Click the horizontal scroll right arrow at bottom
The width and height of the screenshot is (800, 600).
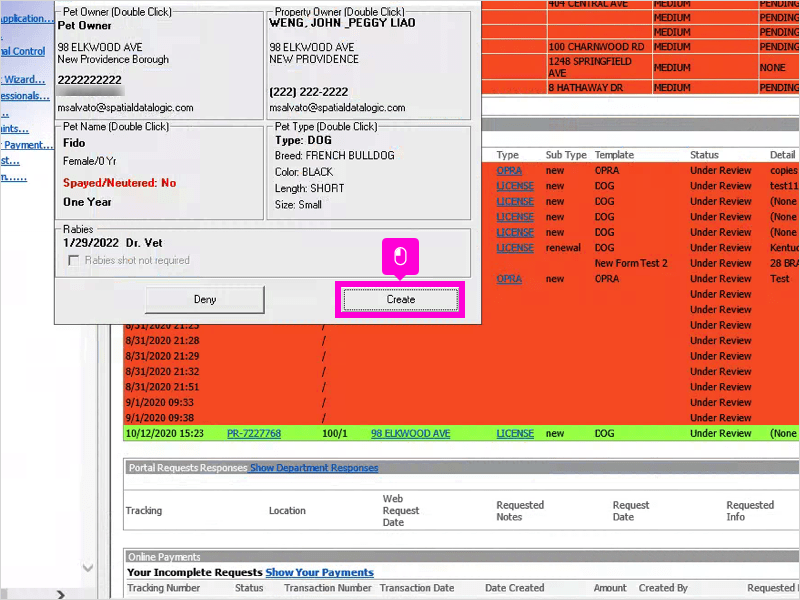[x=61, y=595]
